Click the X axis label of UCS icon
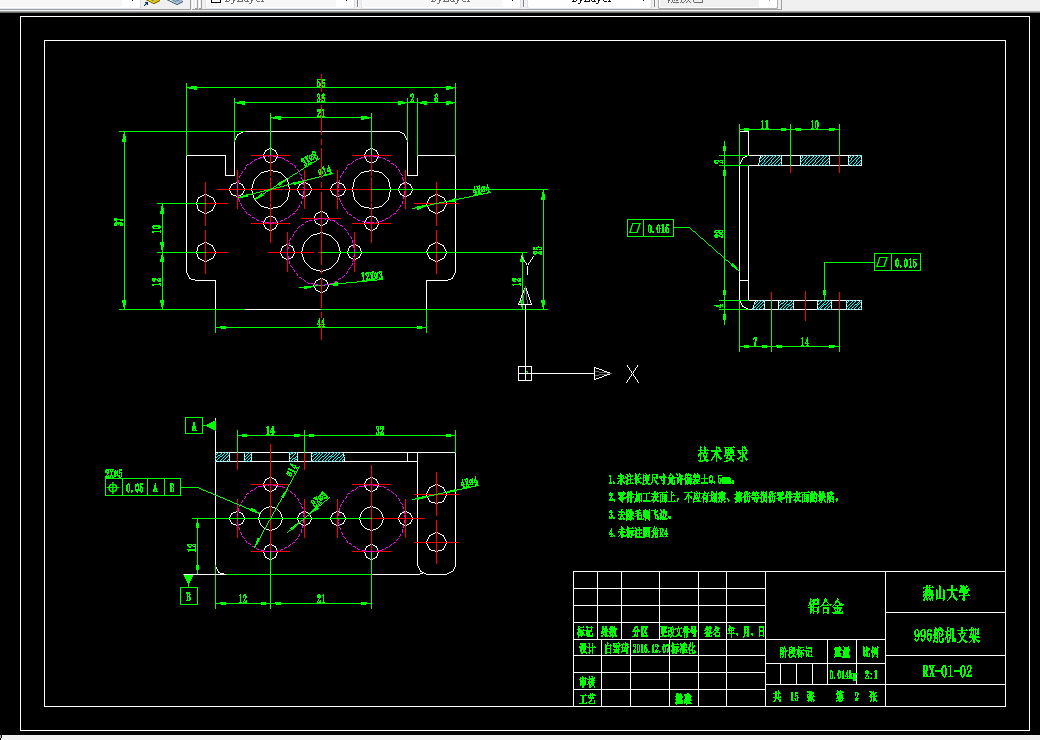This screenshot has width=1040, height=740. [633, 374]
